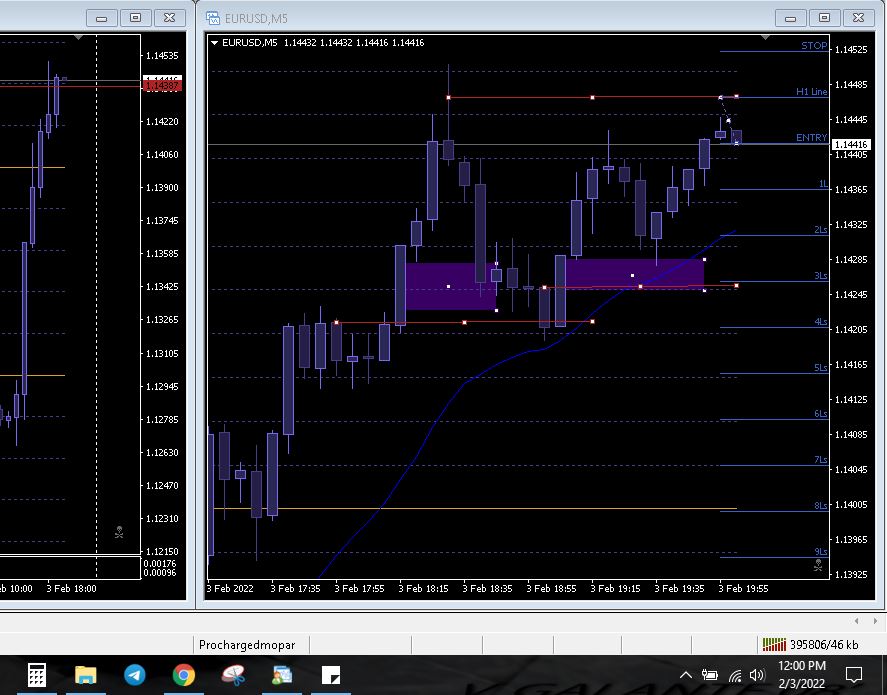Open the dropdown triangle beside EURUSD,M5 label
This screenshot has height=695, width=887.
(x=214, y=42)
